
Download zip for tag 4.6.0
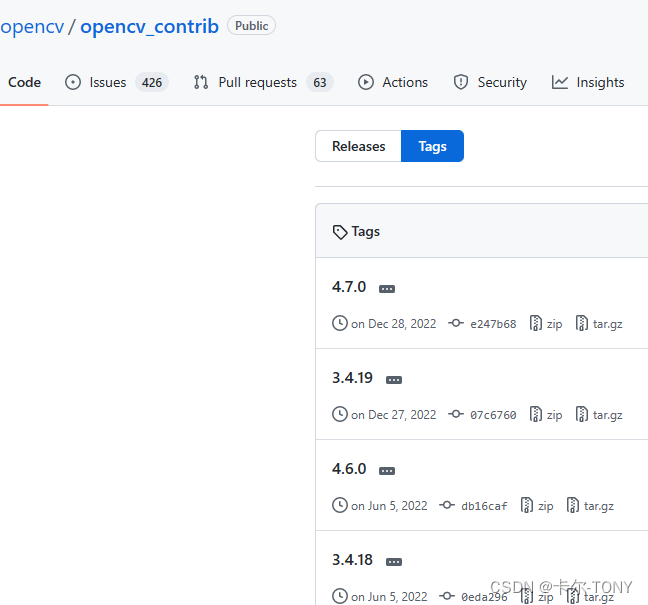(546, 506)
